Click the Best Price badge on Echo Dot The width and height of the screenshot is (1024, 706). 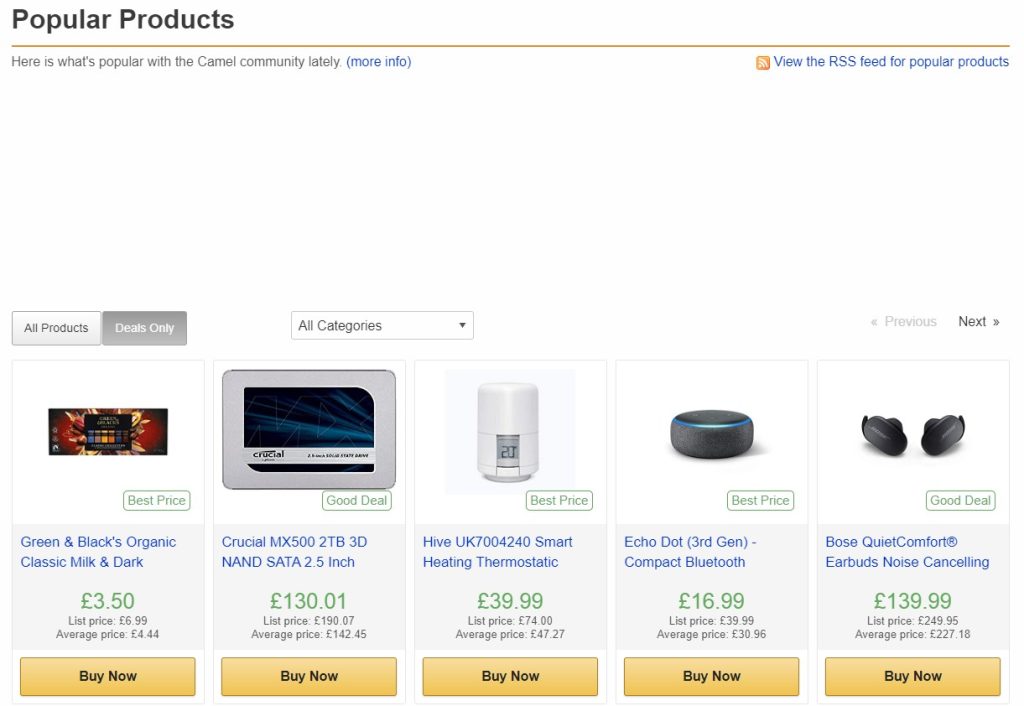(x=760, y=500)
